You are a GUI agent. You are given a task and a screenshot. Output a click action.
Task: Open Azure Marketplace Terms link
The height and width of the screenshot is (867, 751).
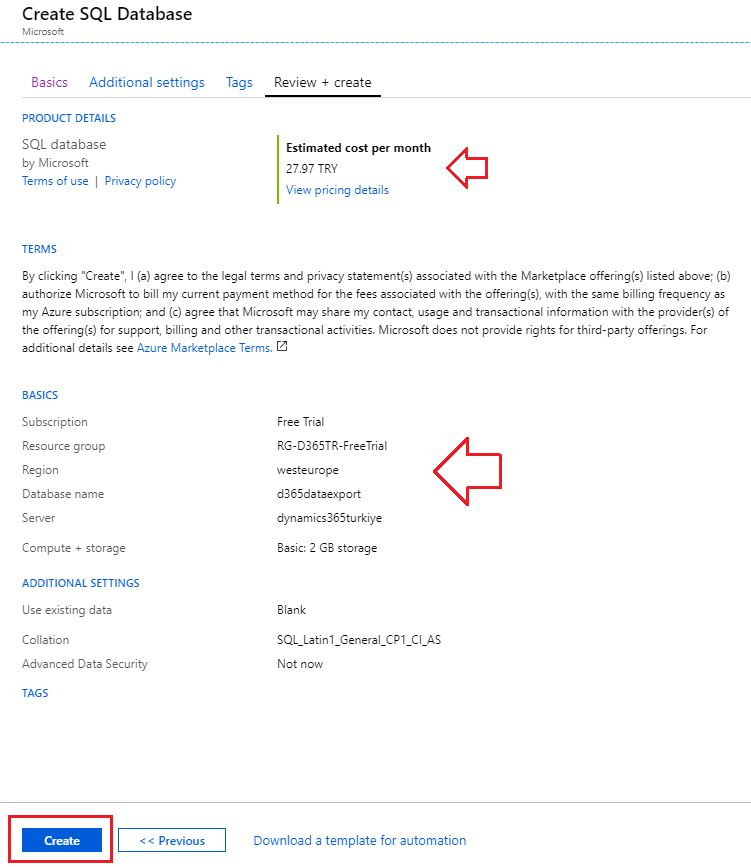point(205,348)
